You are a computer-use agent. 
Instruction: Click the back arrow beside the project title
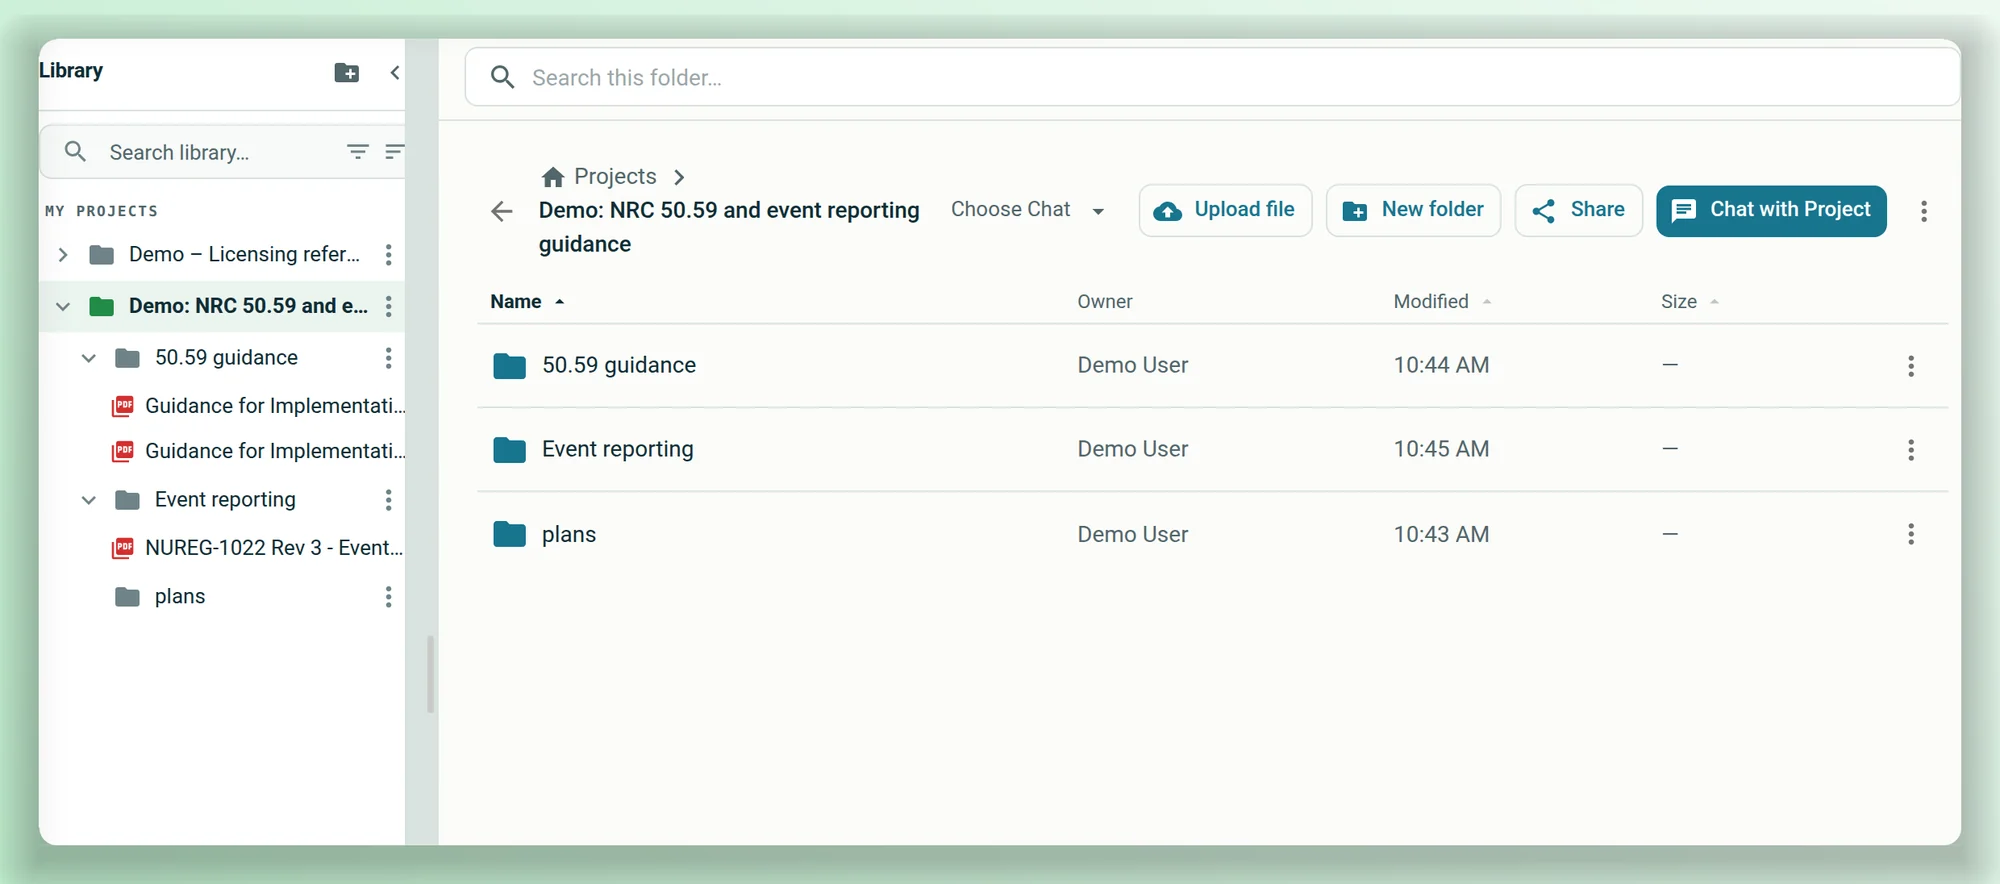502,211
